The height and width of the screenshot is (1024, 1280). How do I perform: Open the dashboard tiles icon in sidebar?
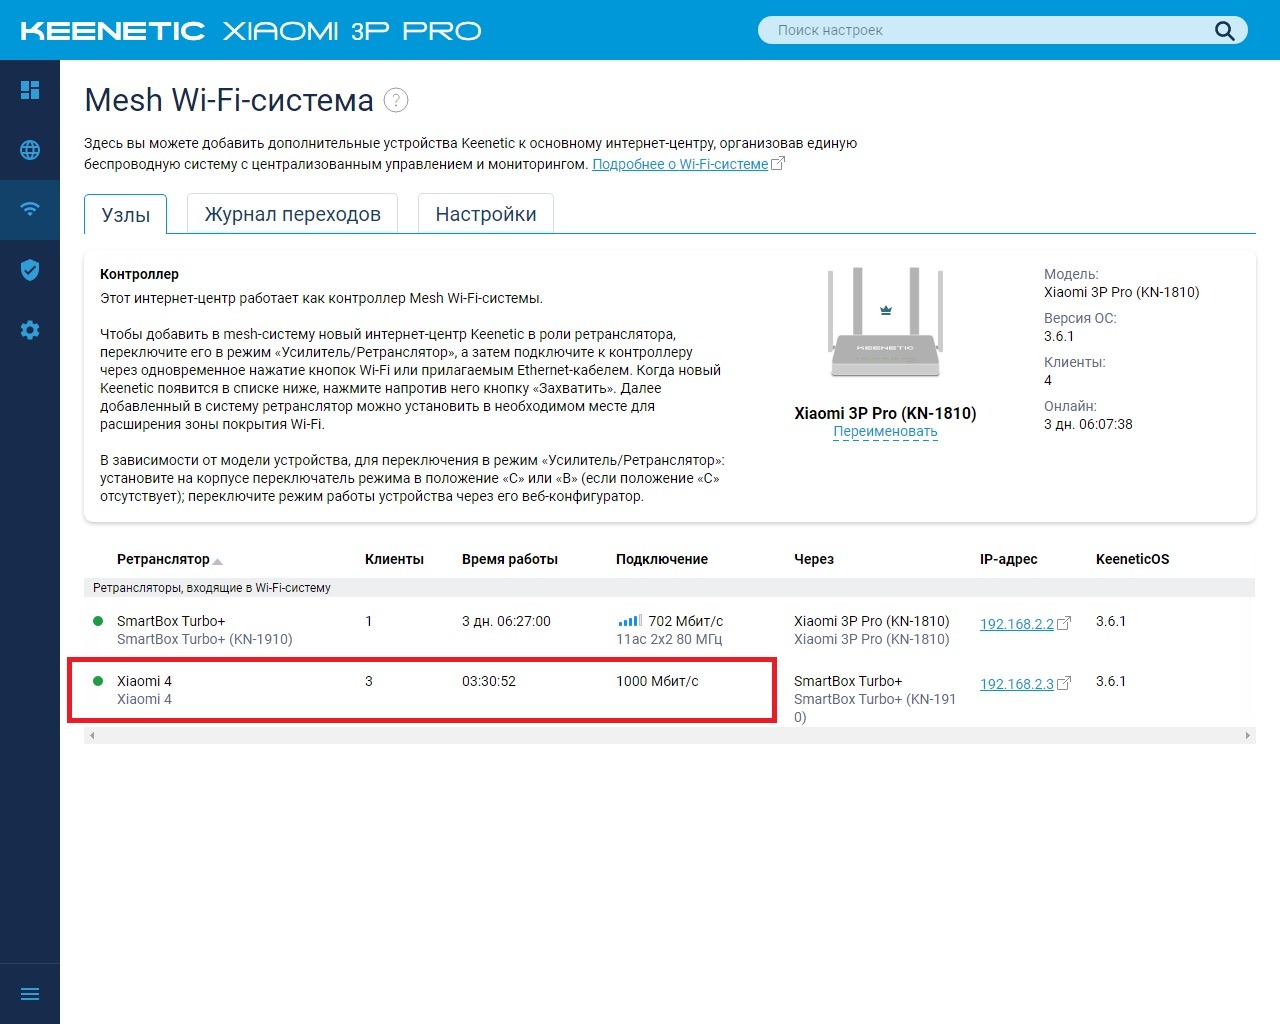tap(30, 90)
